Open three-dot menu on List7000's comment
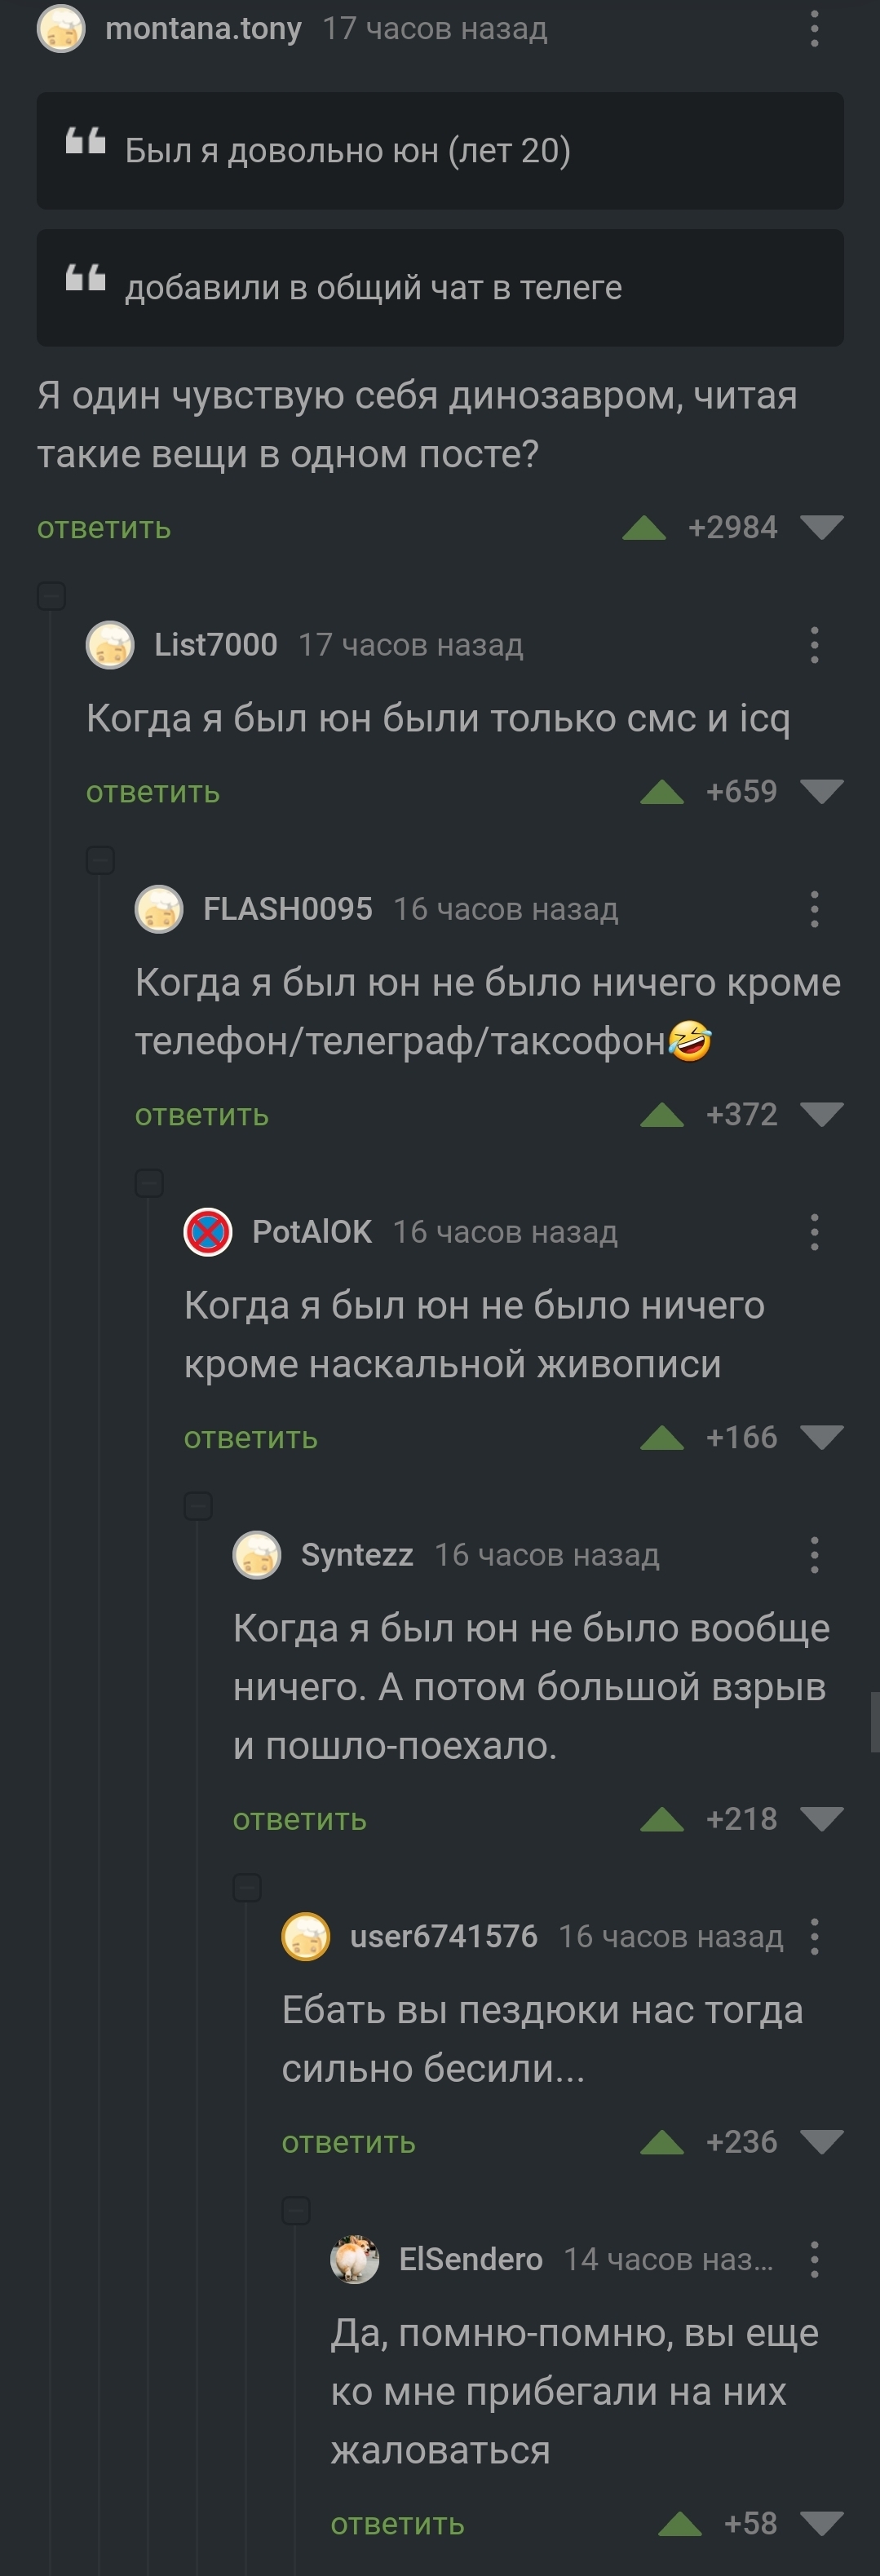880x2576 pixels. [x=814, y=645]
